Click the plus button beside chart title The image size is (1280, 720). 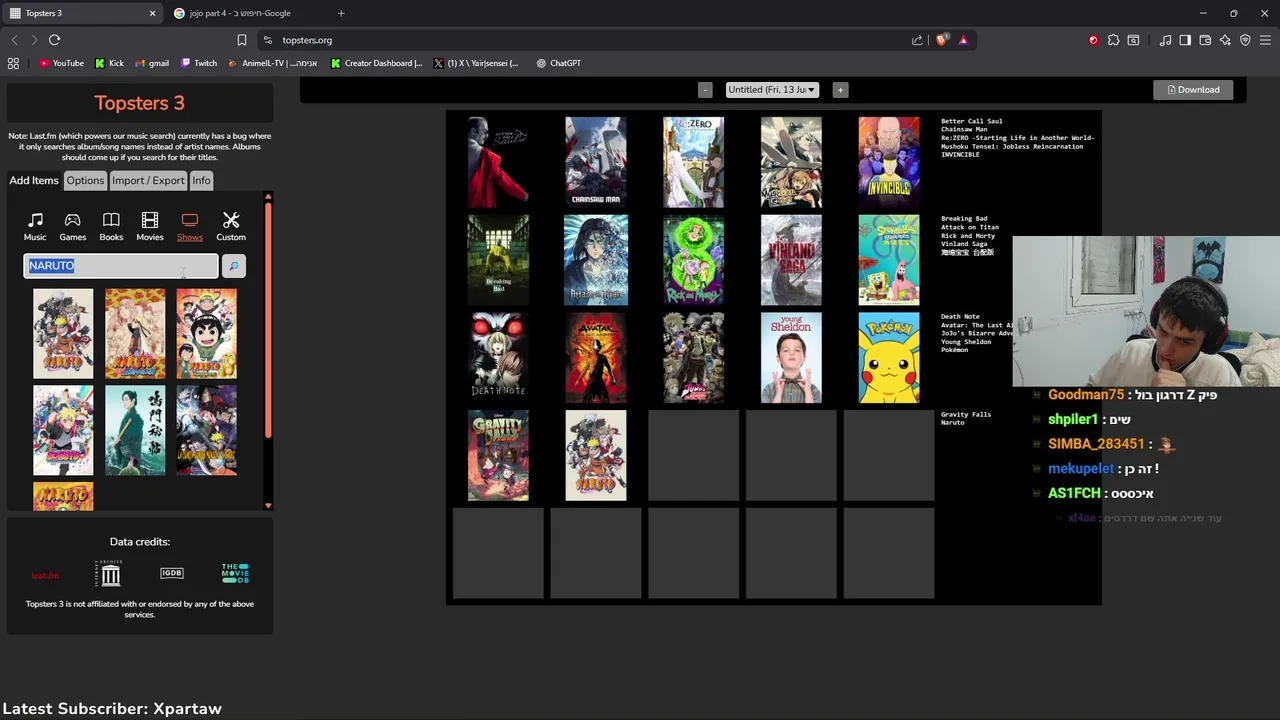point(840,89)
